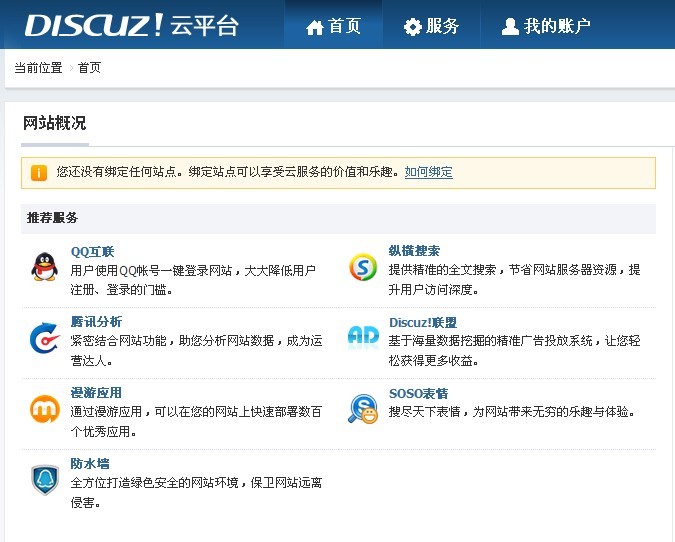Screen dimensions: 675x542
Task: Click the 首页 breadcrumb text
Action: pos(89,68)
